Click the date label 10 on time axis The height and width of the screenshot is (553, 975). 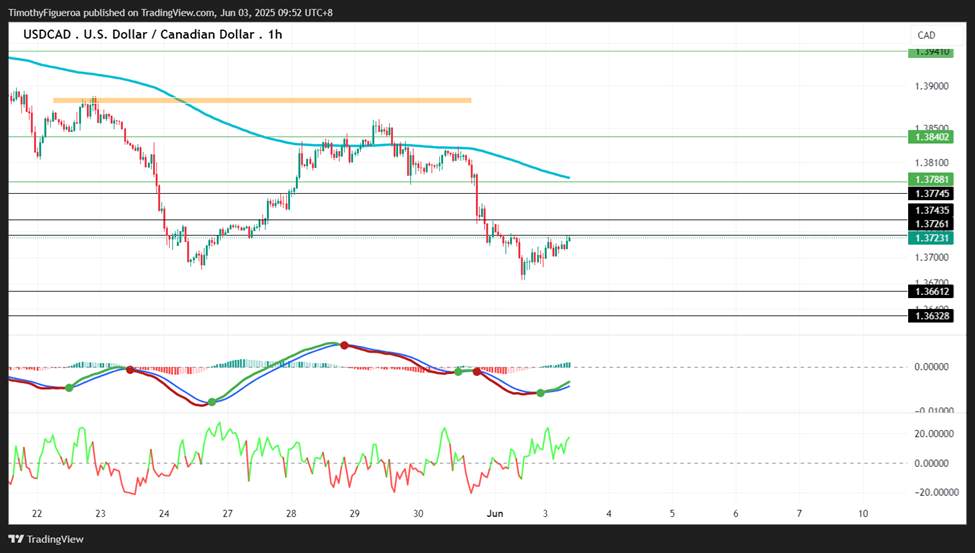coord(862,514)
